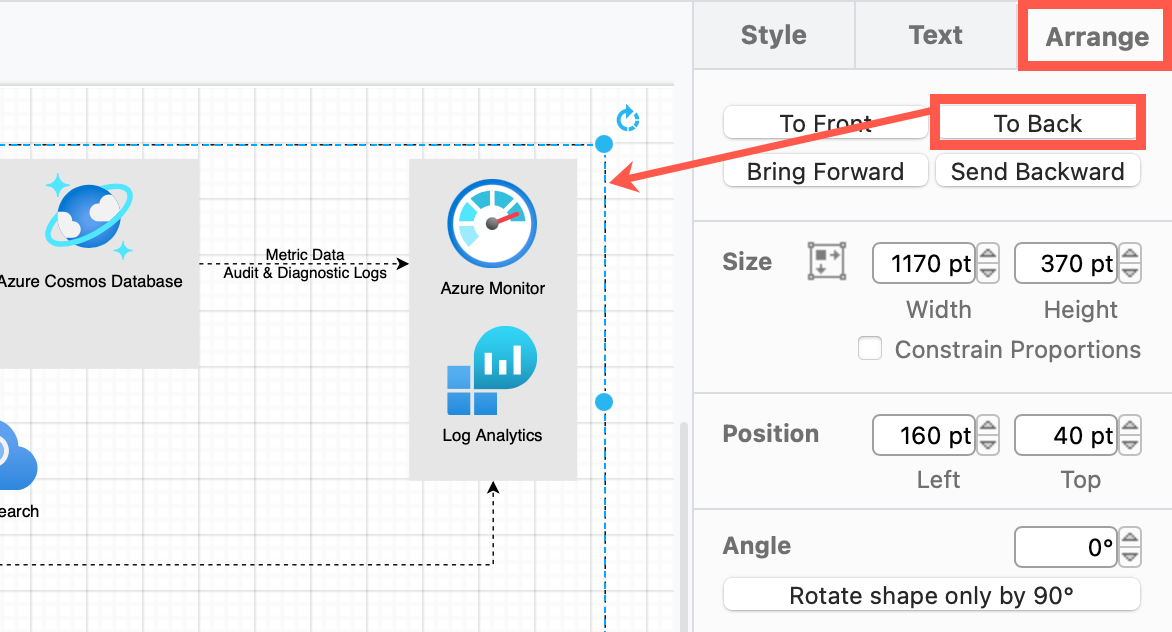Viewport: 1172px width, 632px height.
Task: Click the To Front button
Action: tap(825, 122)
